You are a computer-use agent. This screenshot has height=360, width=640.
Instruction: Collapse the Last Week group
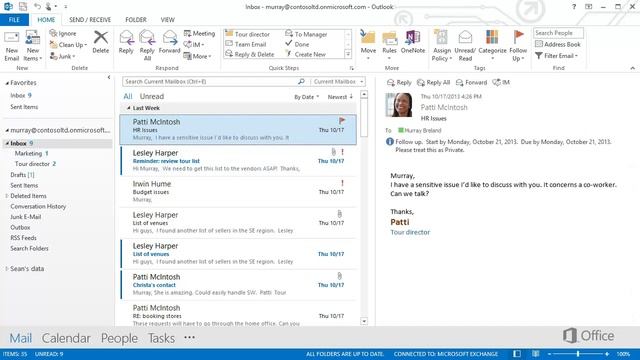pyautogui.click(x=129, y=108)
